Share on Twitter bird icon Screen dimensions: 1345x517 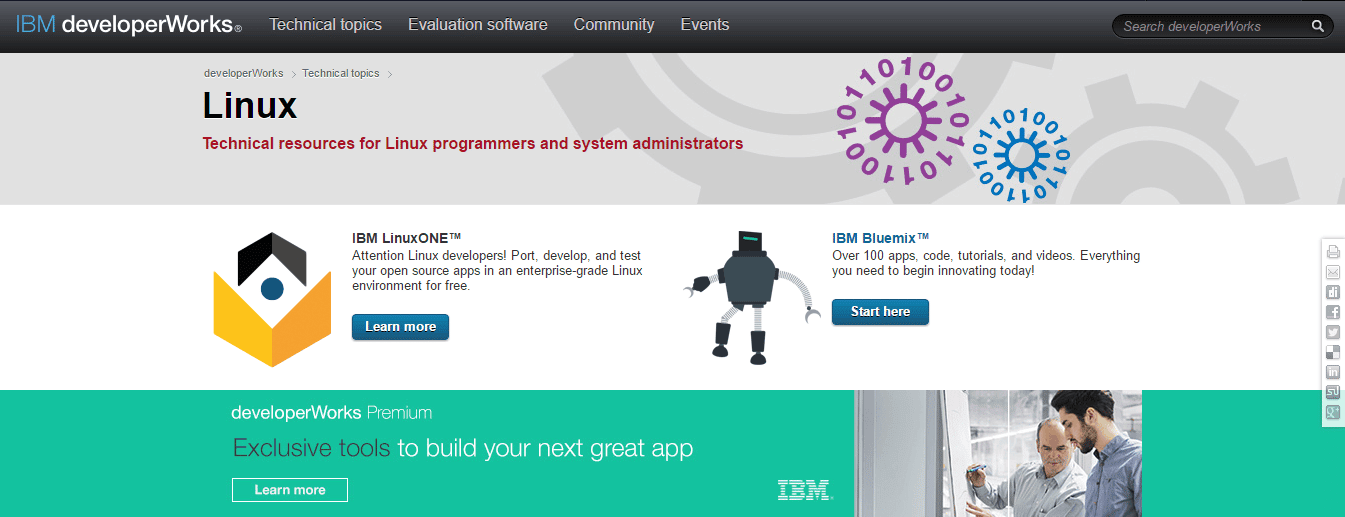click(x=1333, y=332)
